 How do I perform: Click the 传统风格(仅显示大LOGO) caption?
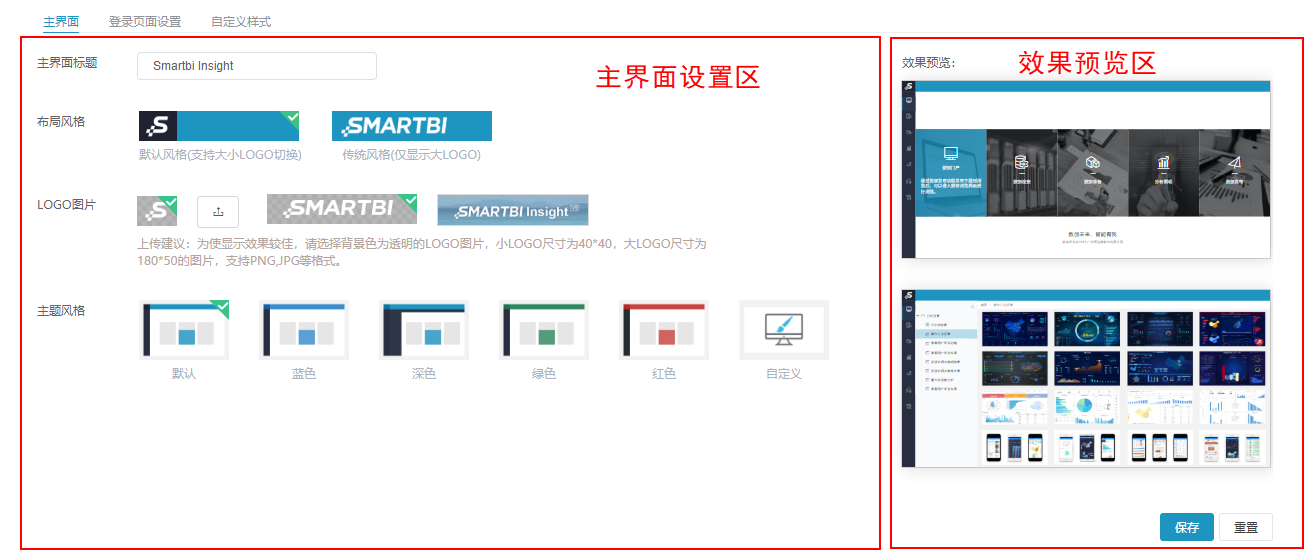[411, 155]
